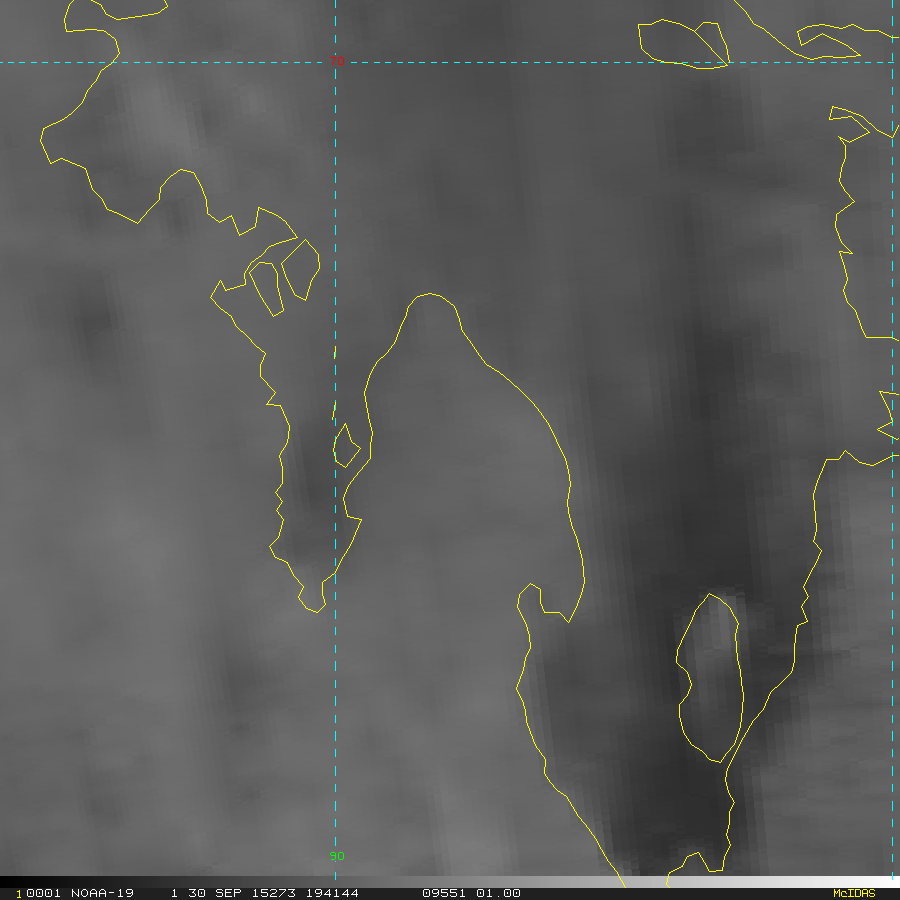
Task: Click the oval island in lower right
Action: (x=711, y=678)
